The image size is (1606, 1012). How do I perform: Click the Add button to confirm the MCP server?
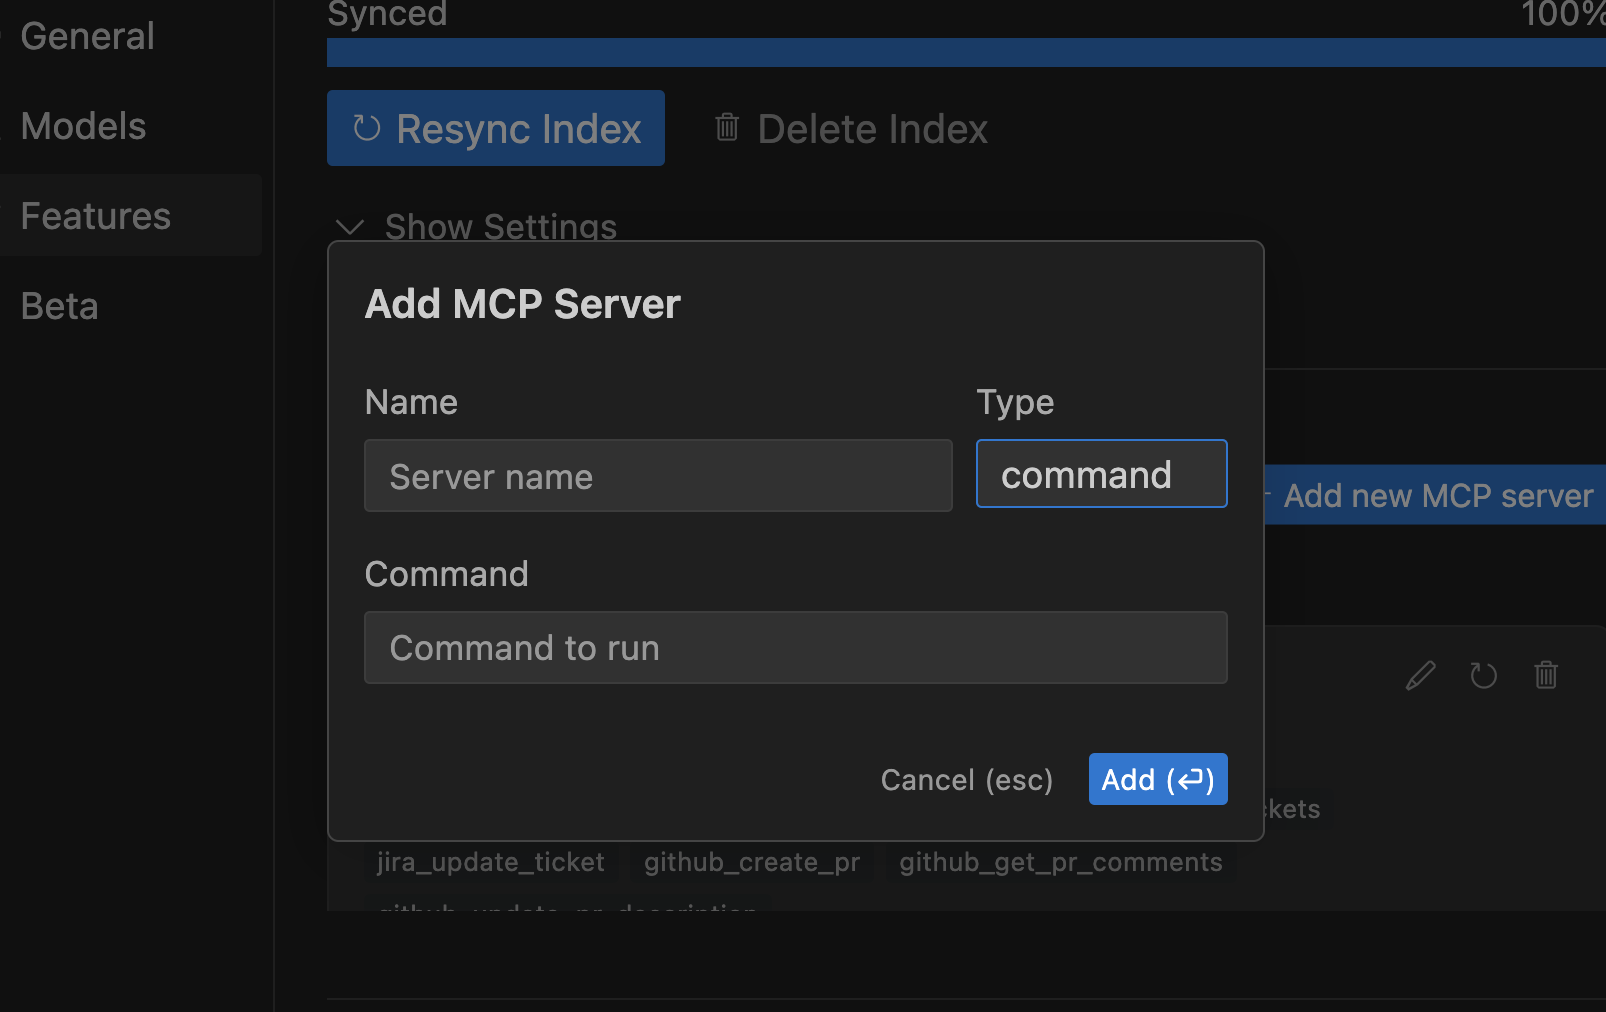[x=1157, y=779]
